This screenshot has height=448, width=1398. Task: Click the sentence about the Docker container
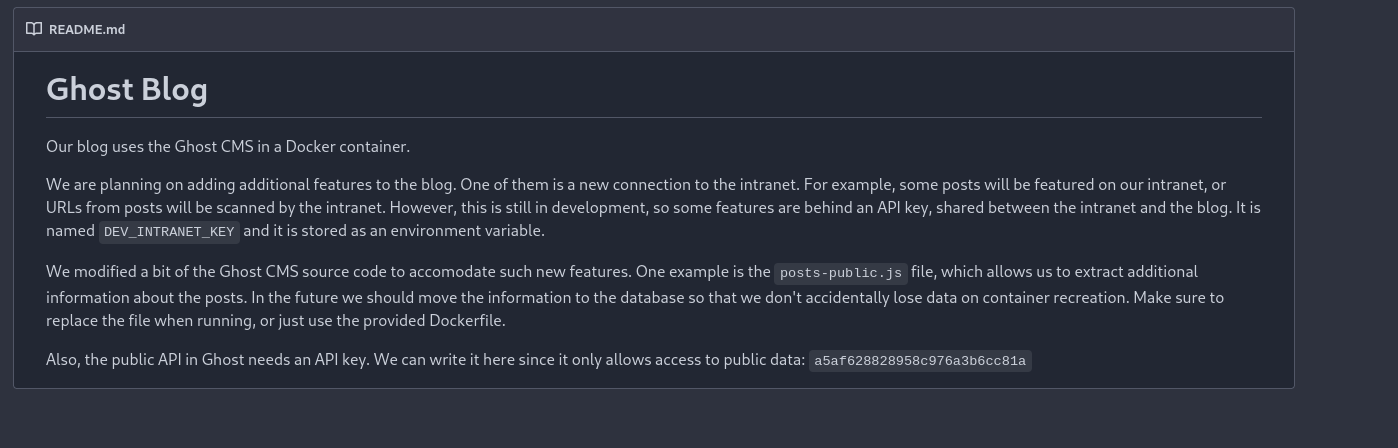coord(228,146)
